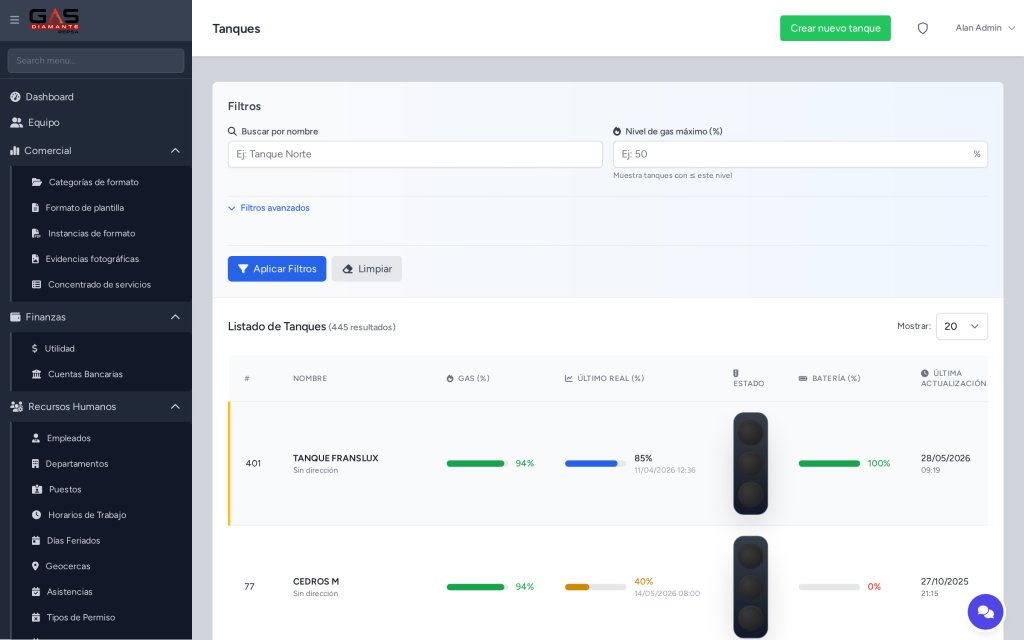1024x640 pixels.
Task: Click the ÚLTIMA ACTUALIZACIÓN column header
Action: (x=953, y=379)
